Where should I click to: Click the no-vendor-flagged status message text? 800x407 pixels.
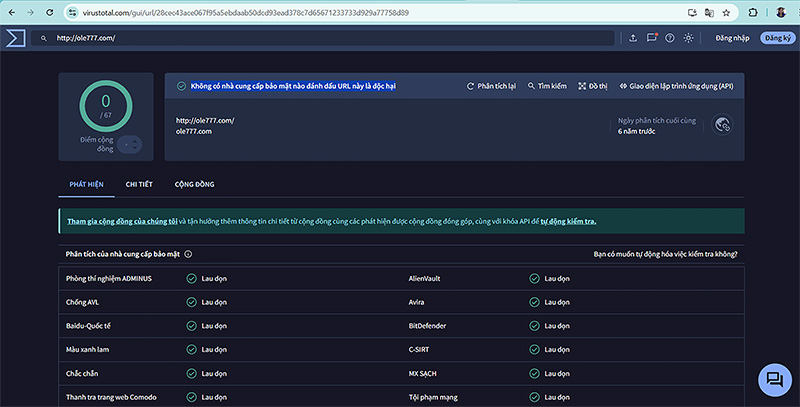click(293, 86)
